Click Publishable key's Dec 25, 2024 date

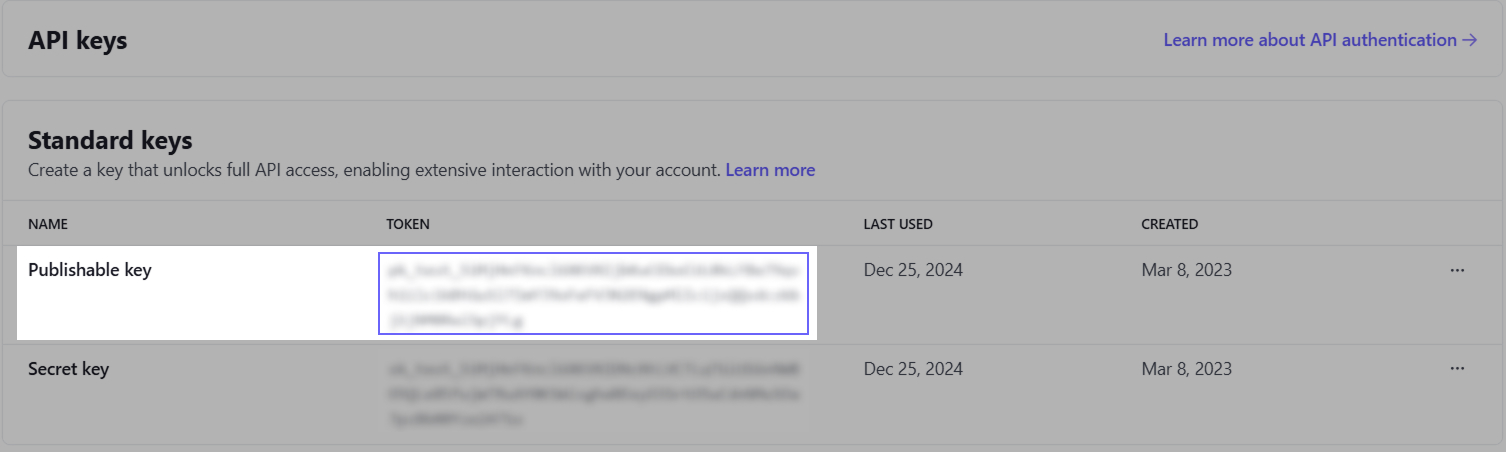(x=913, y=270)
